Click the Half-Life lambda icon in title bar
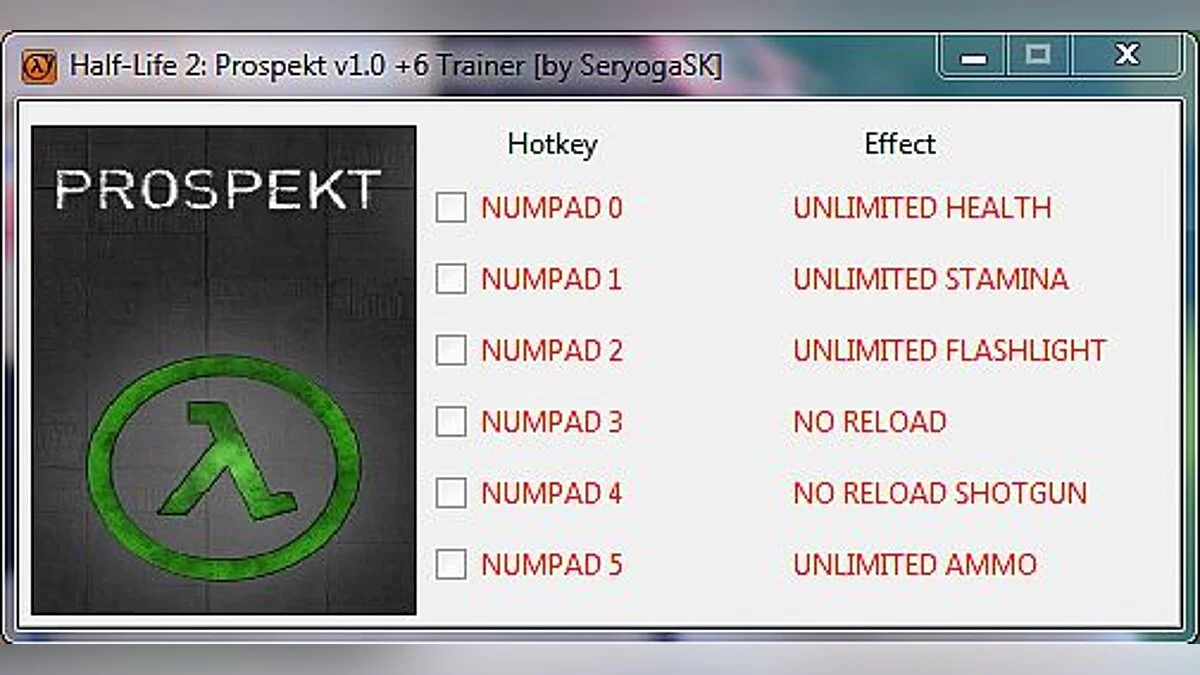The image size is (1200, 675). click(39, 66)
